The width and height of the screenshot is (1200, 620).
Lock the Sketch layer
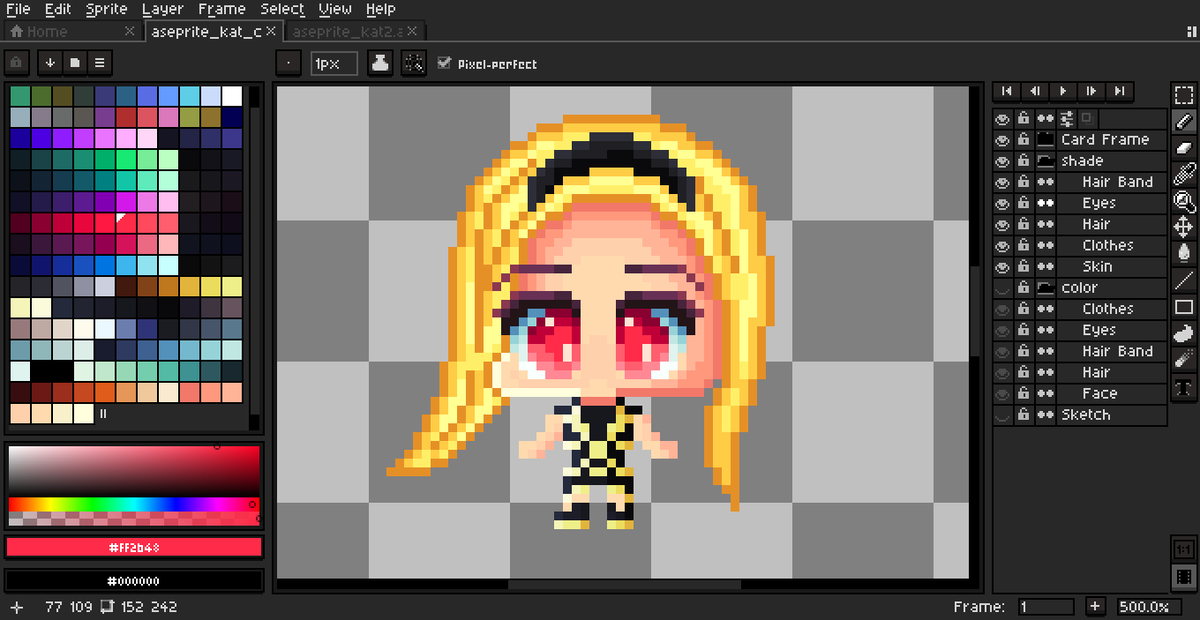coord(1023,415)
